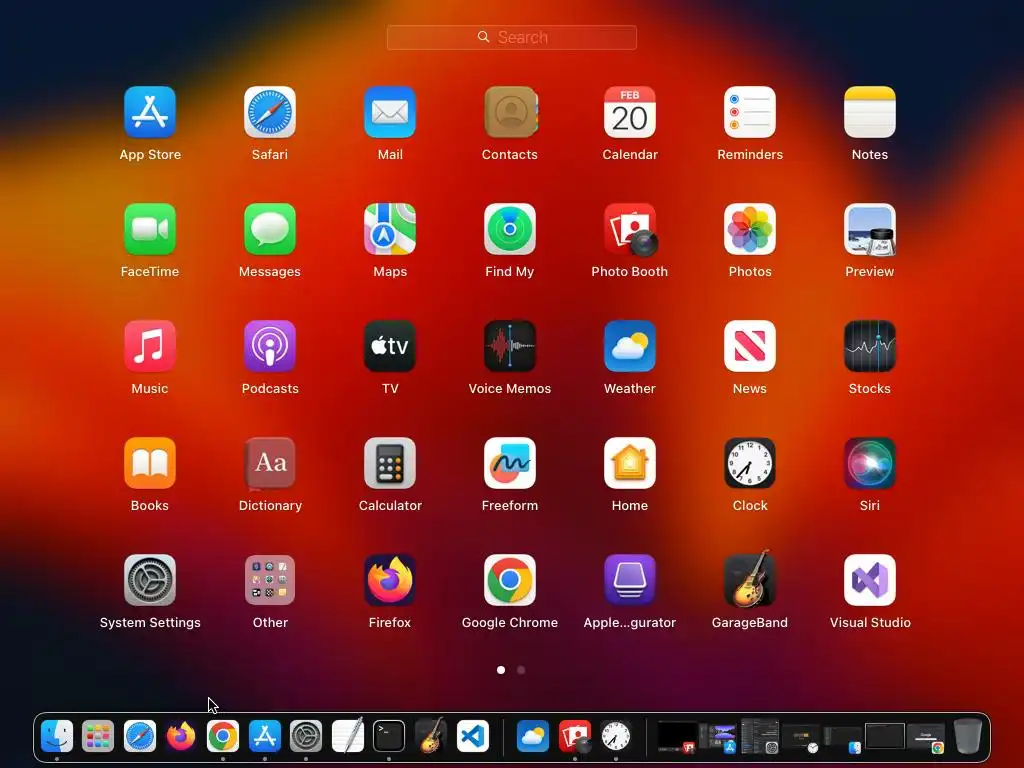Open GarageBand in the Dock
This screenshot has width=1024, height=768.
[x=430, y=735]
